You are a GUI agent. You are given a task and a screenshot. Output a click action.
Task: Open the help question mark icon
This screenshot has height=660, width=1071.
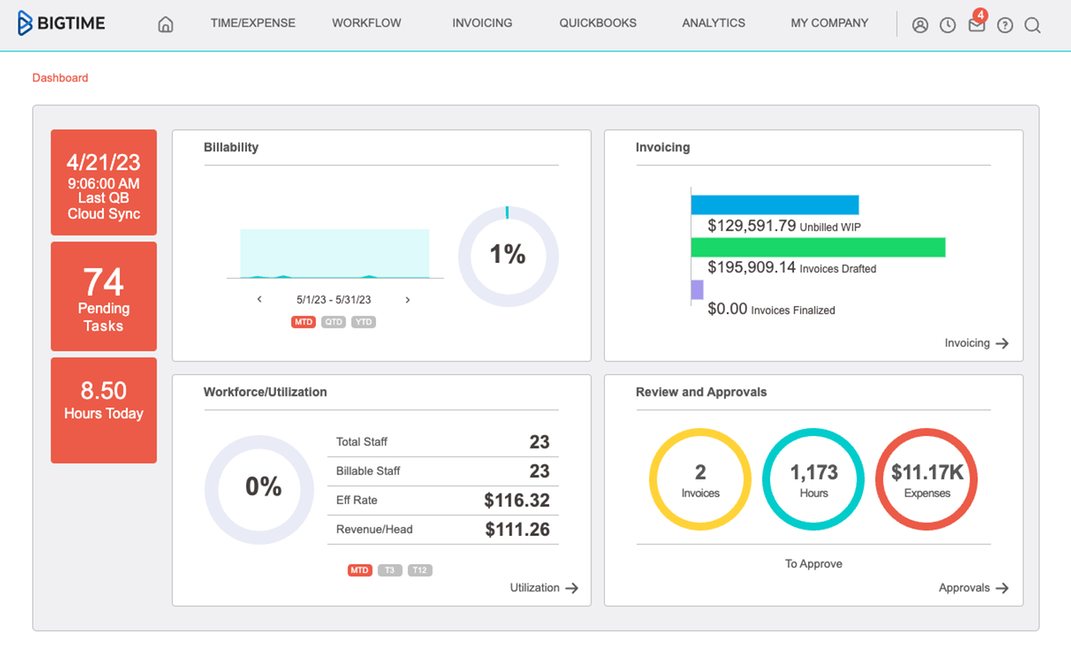point(1005,25)
